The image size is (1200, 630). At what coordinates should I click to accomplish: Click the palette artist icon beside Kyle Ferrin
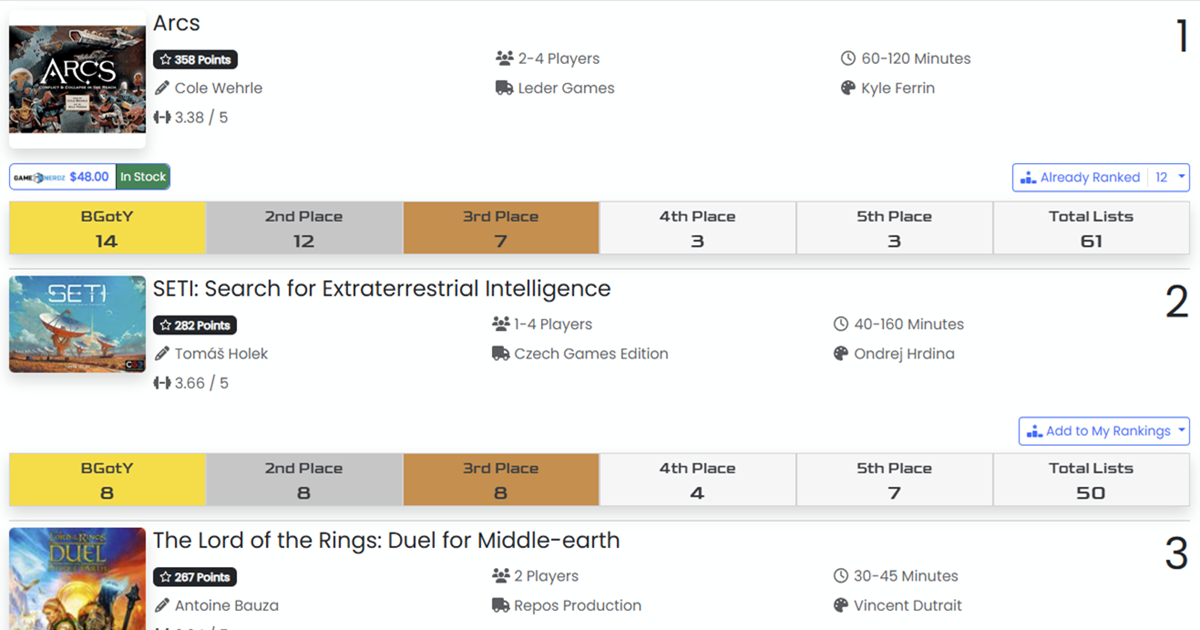848,88
